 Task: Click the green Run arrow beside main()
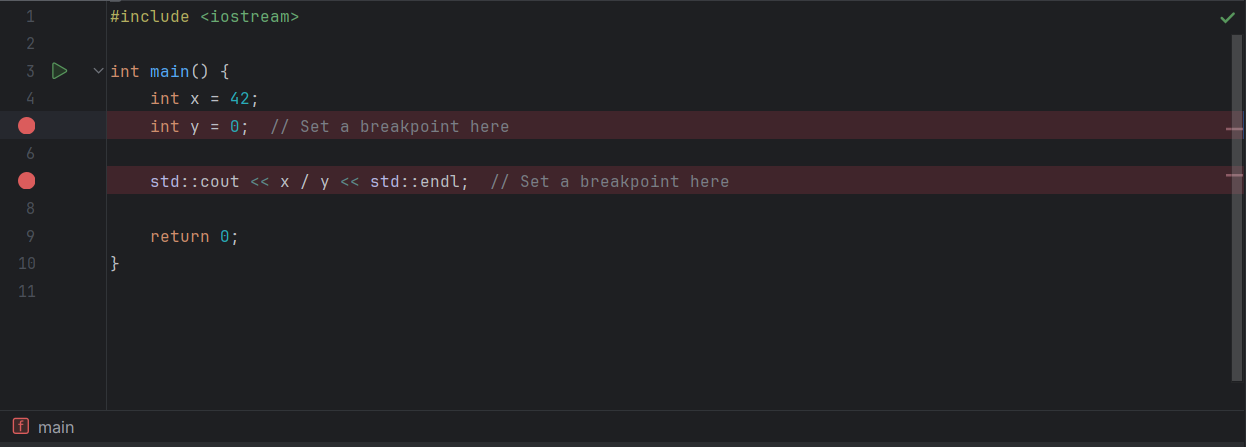pos(59,71)
